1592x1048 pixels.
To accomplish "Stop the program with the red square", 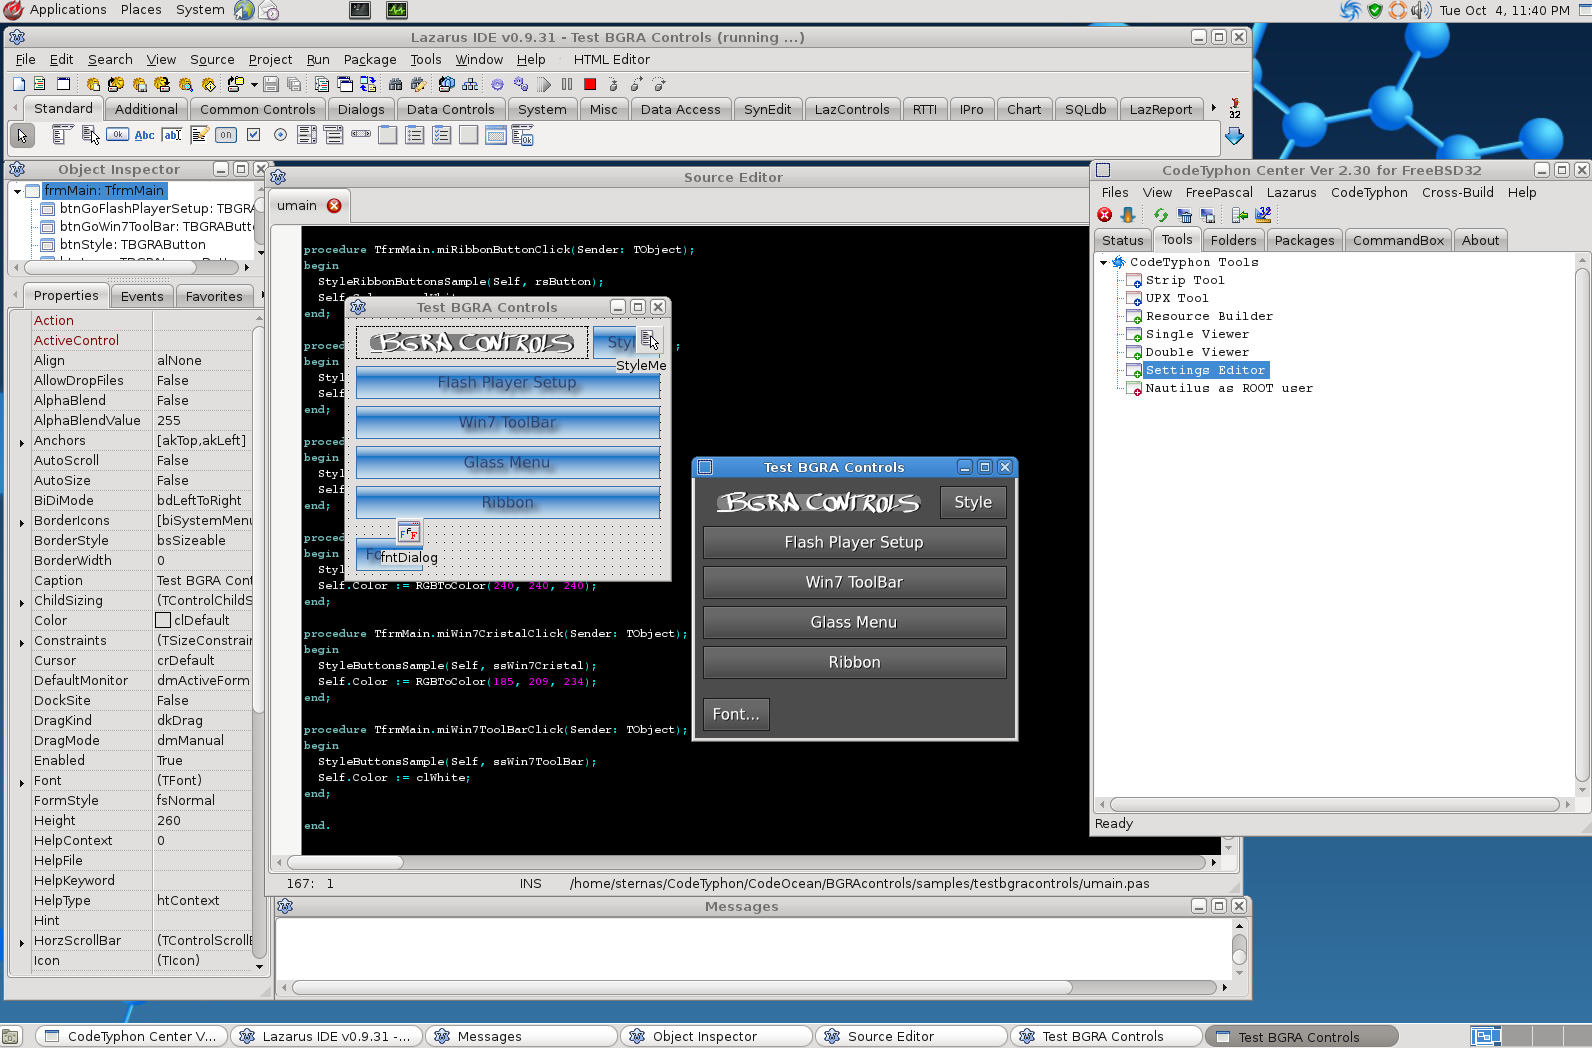I will click(x=590, y=85).
